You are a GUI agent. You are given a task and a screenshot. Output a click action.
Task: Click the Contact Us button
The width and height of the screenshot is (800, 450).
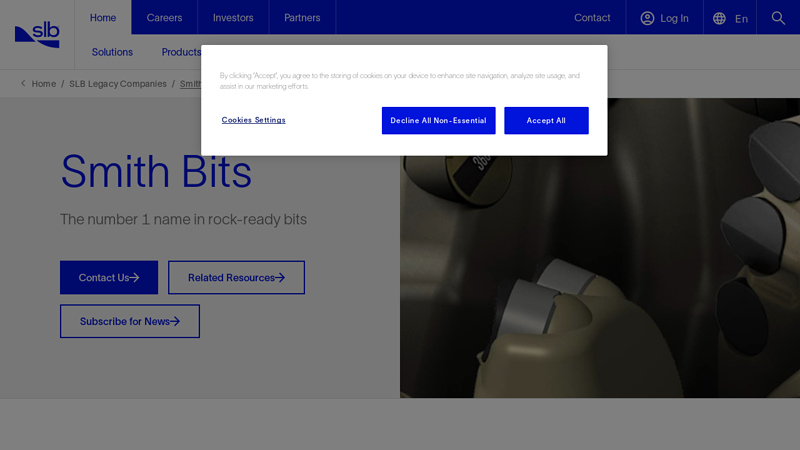point(109,278)
